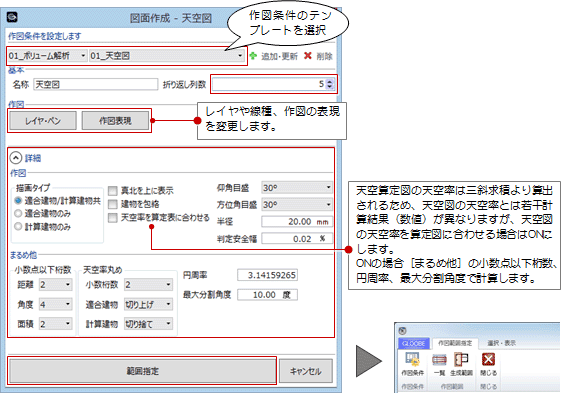Open the 01_天空図 template dropdown
Viewport: 570px width, 393px height.
(167, 56)
